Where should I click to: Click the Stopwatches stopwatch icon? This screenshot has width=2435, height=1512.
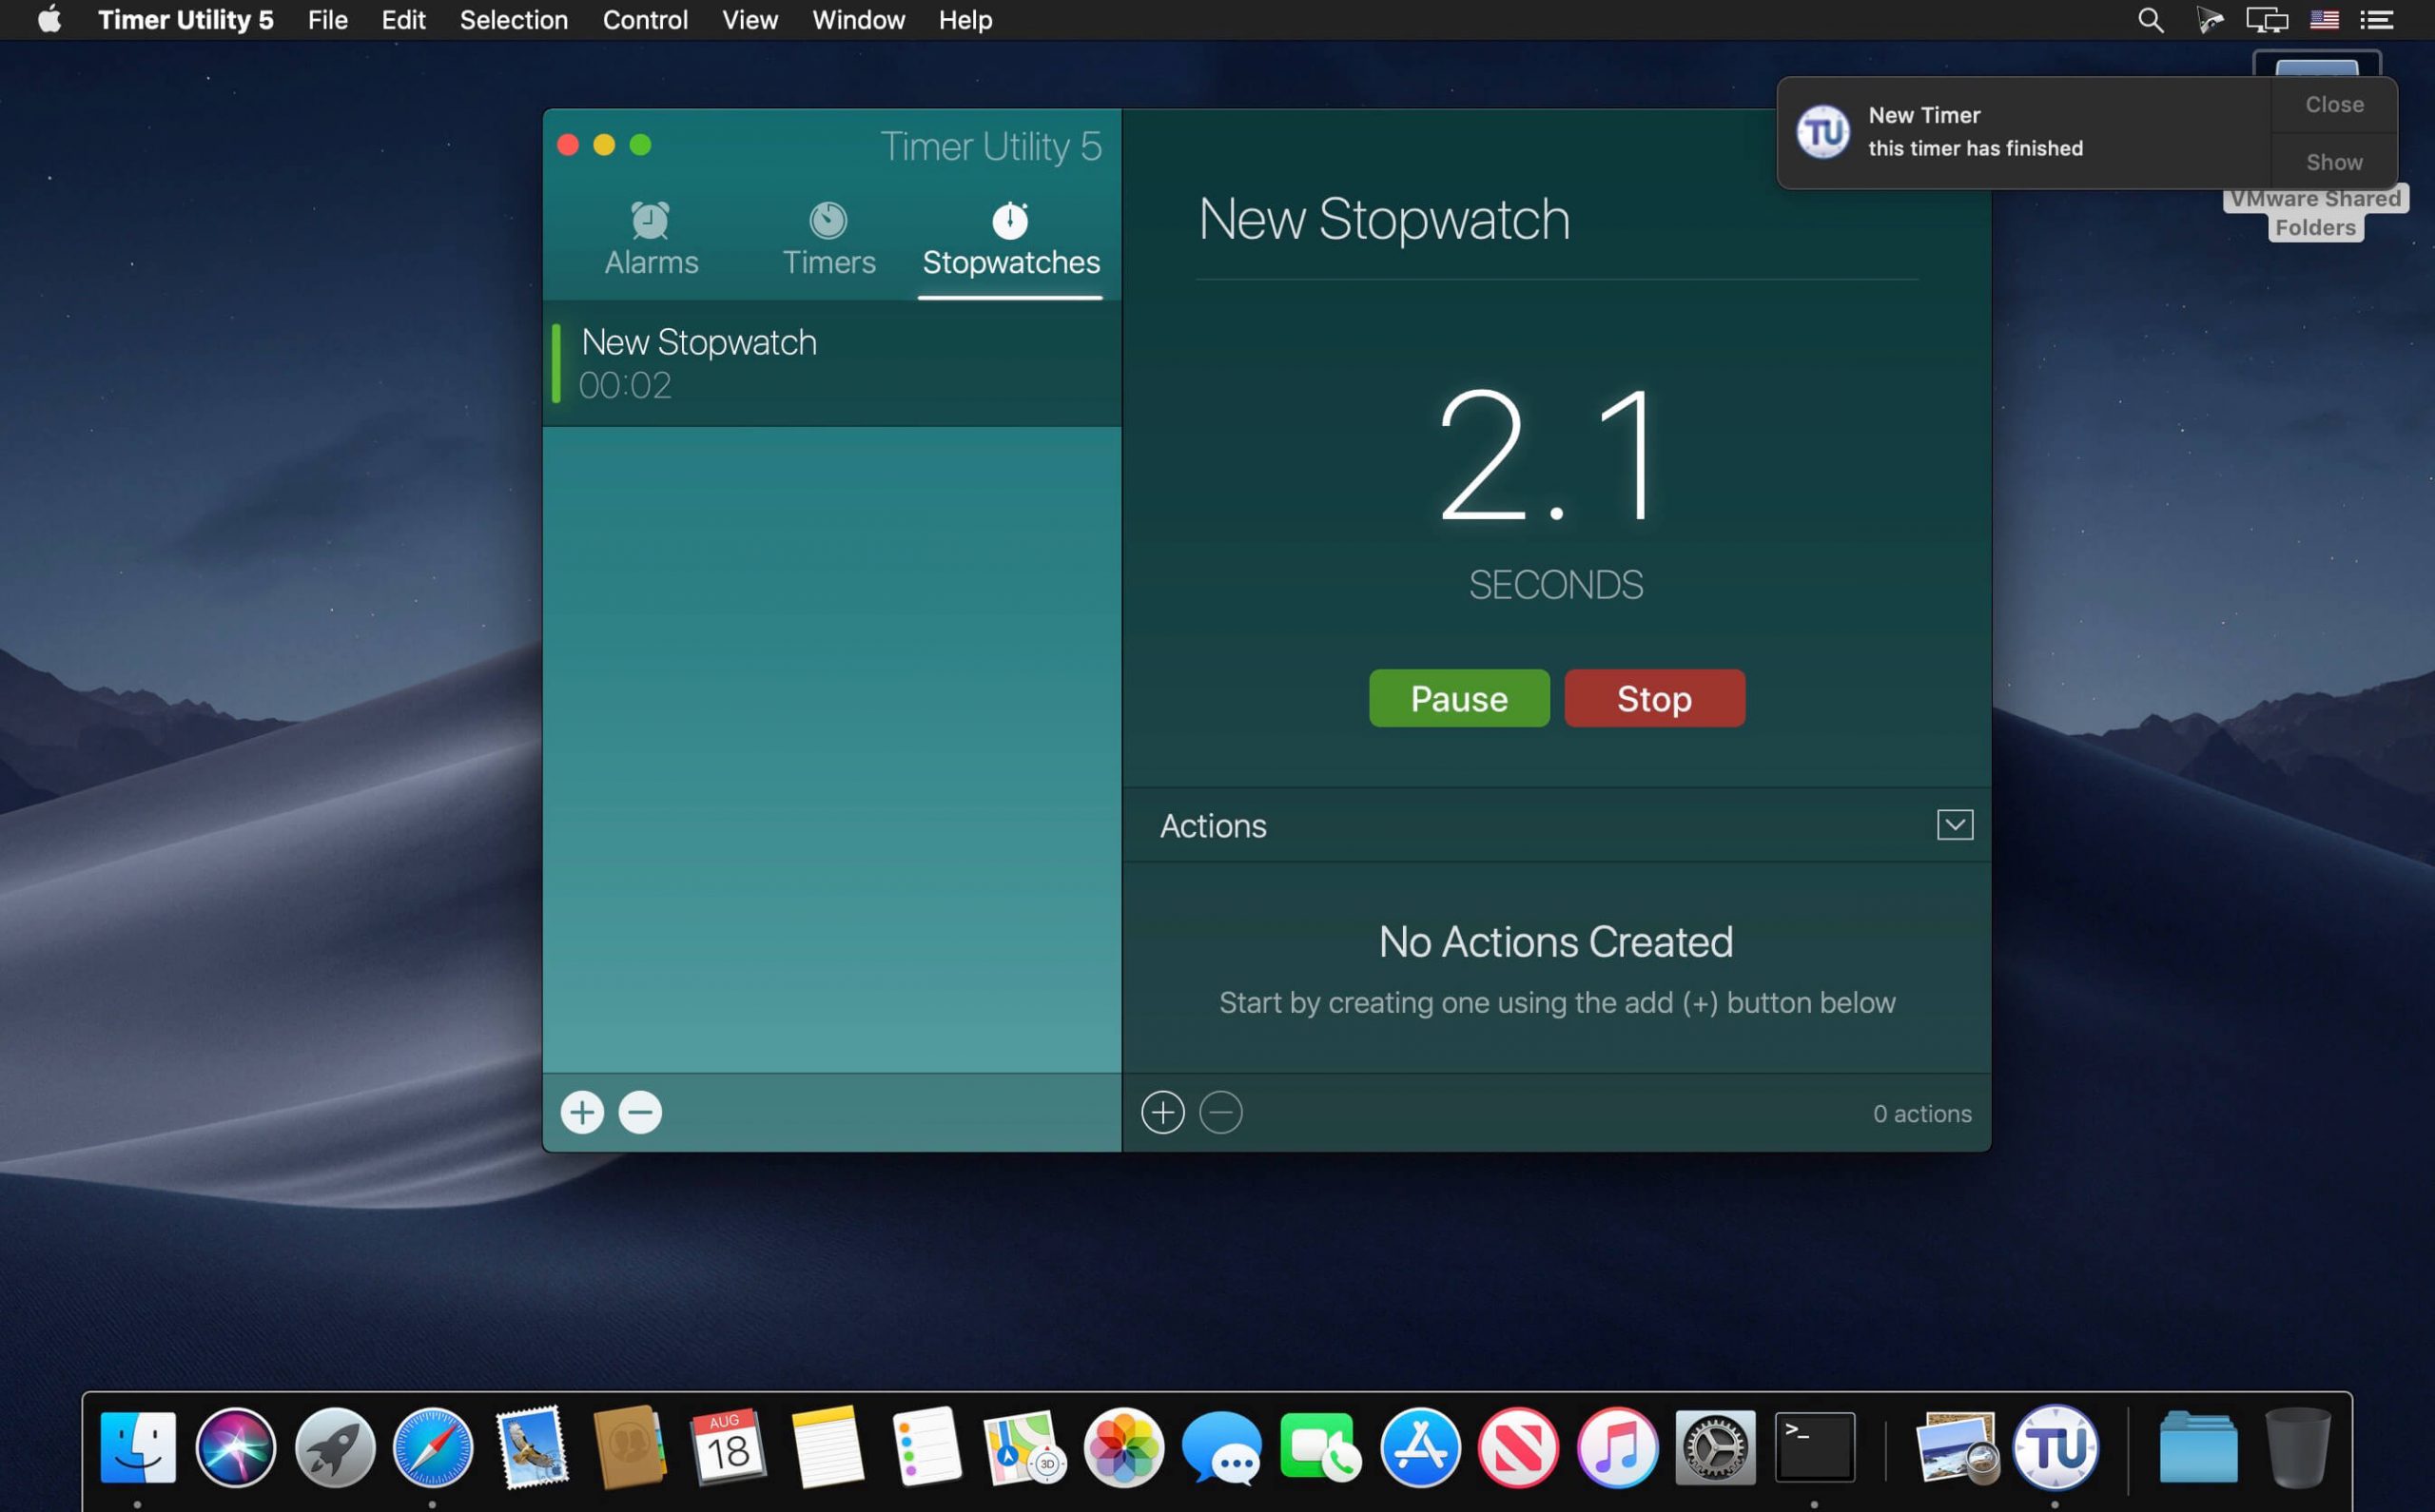pos(1010,220)
